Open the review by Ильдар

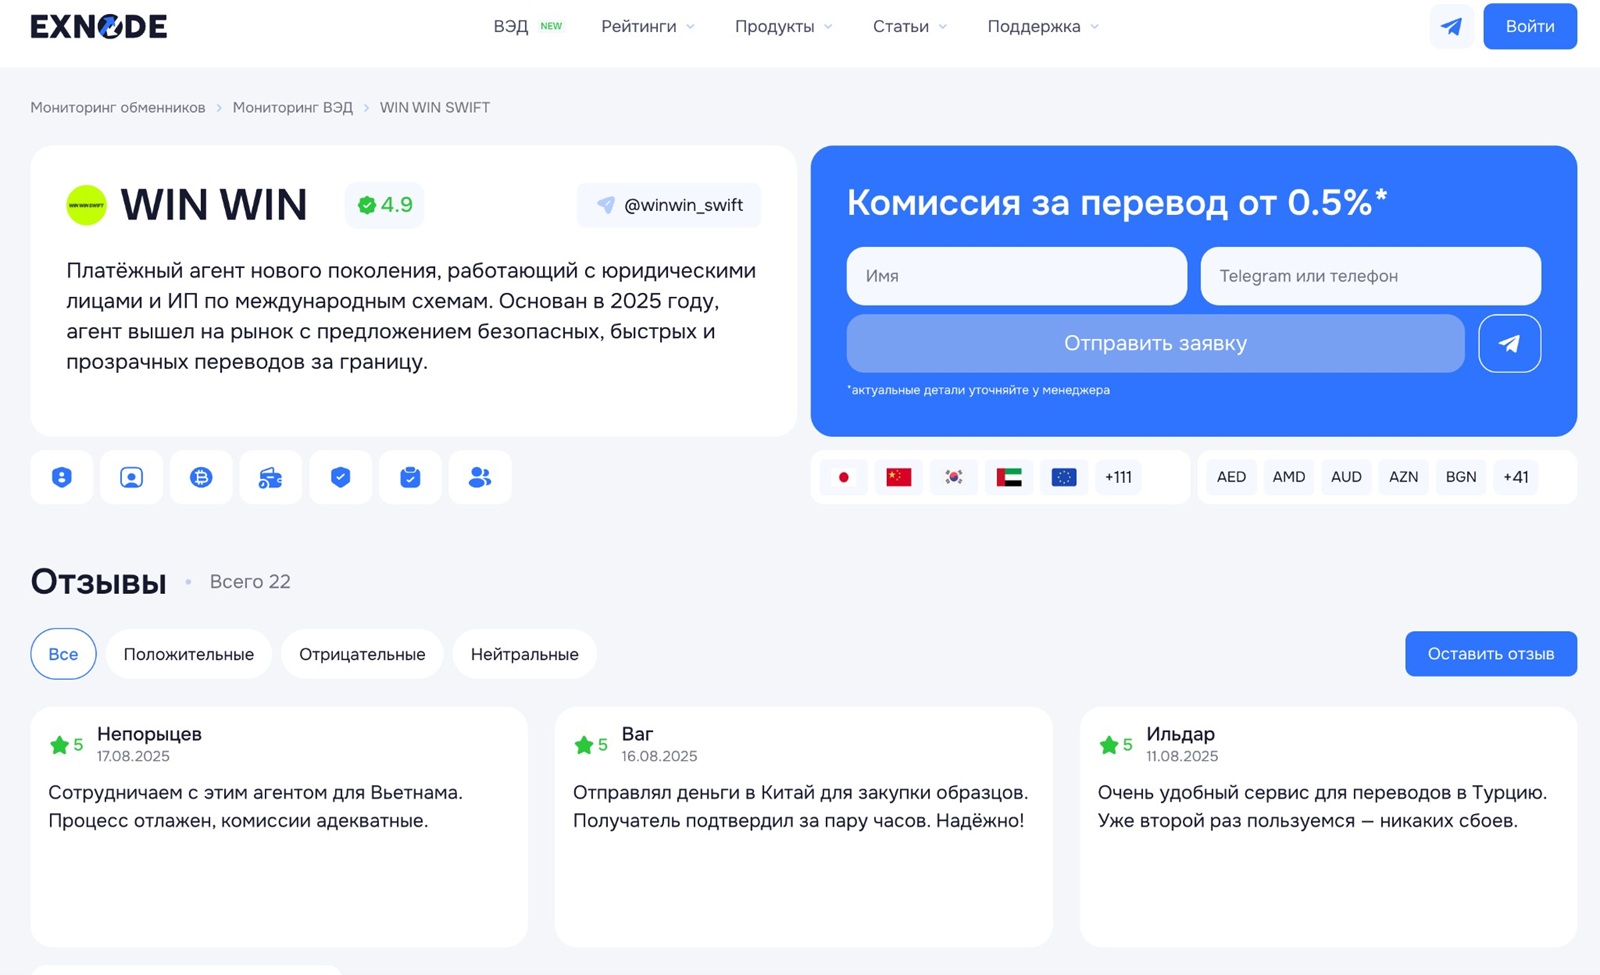click(1328, 826)
